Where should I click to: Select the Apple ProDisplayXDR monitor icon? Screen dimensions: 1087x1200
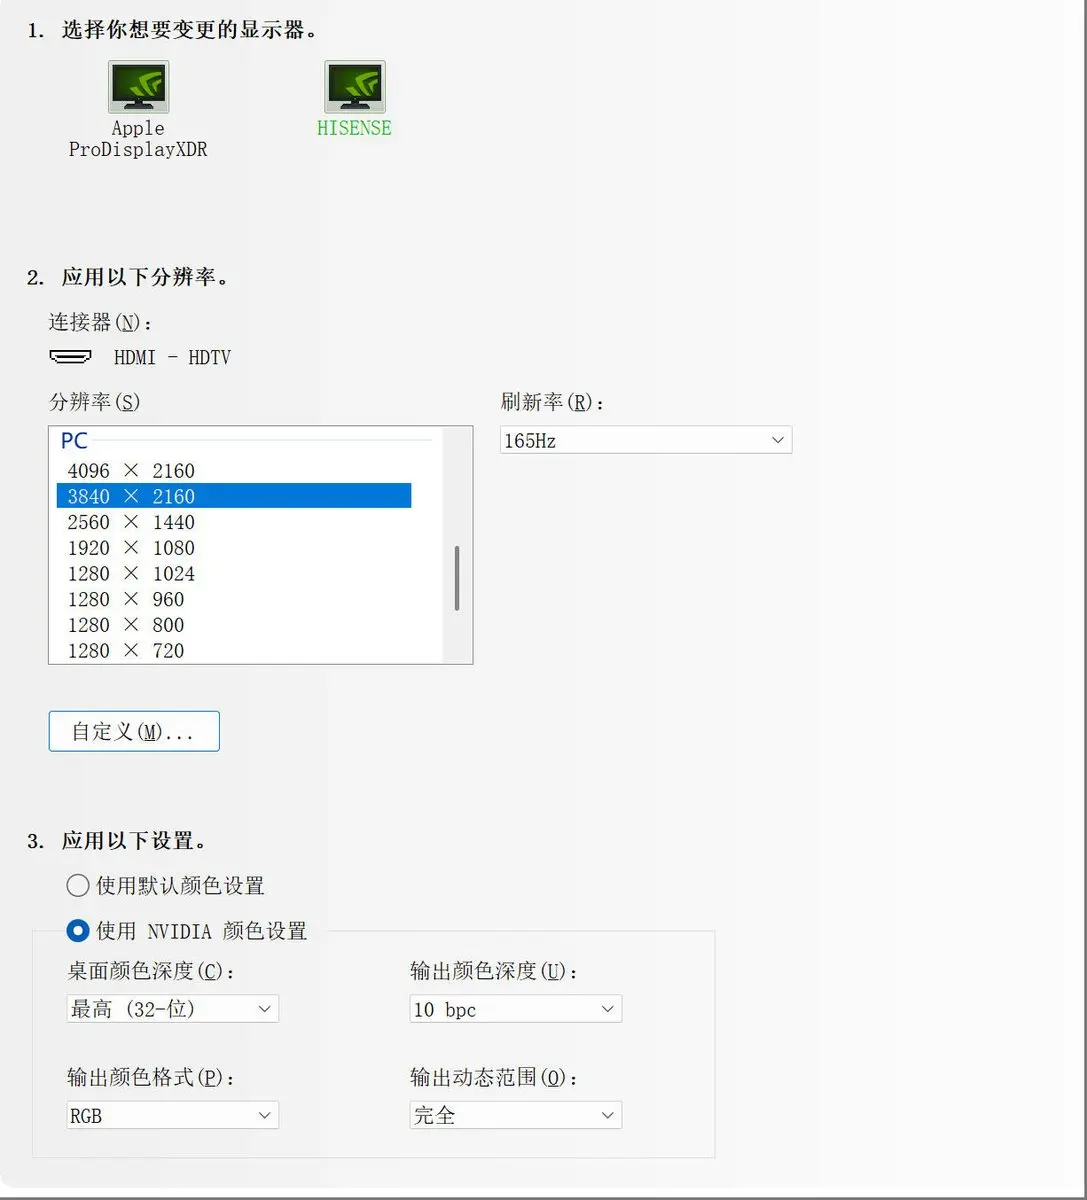click(138, 86)
